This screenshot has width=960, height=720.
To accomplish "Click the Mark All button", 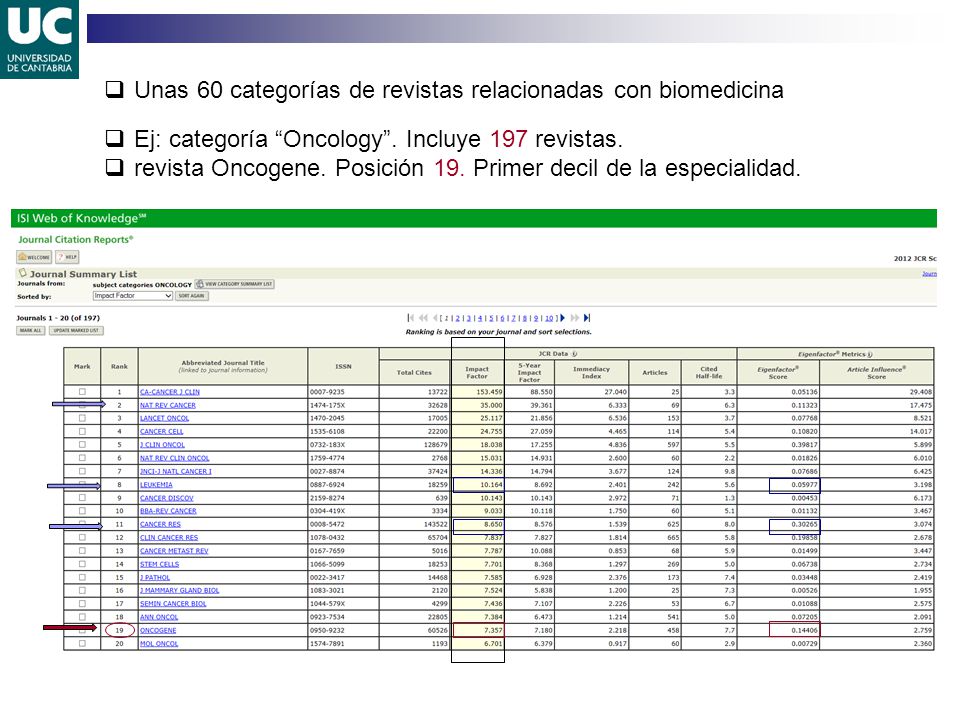I will click(31, 331).
